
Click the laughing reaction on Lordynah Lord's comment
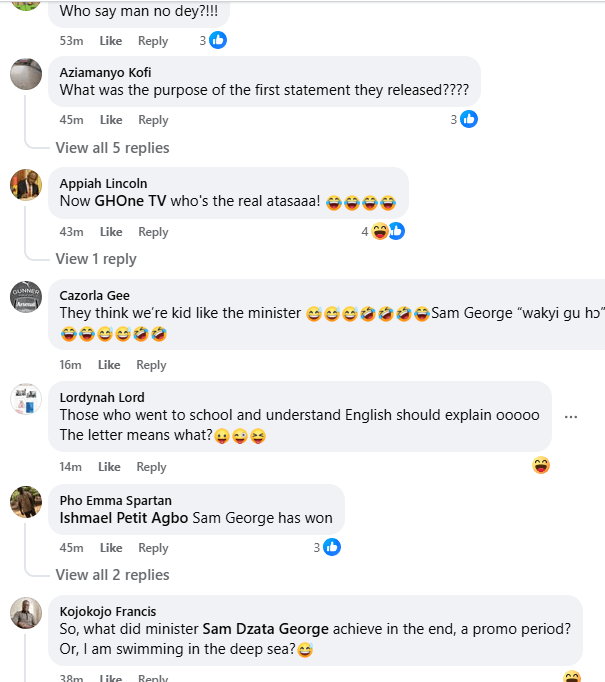click(541, 465)
